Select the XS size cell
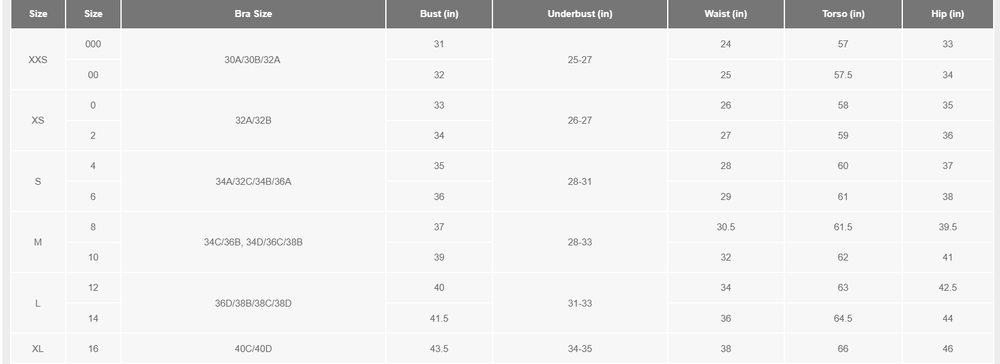Image resolution: width=1000 pixels, height=364 pixels. point(38,120)
